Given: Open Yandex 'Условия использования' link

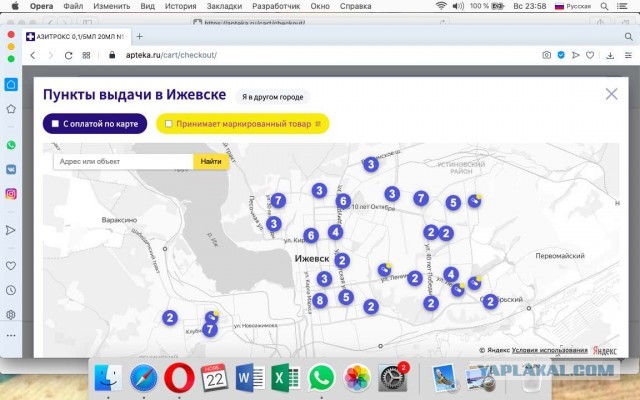Looking at the screenshot, I should click(x=549, y=350).
